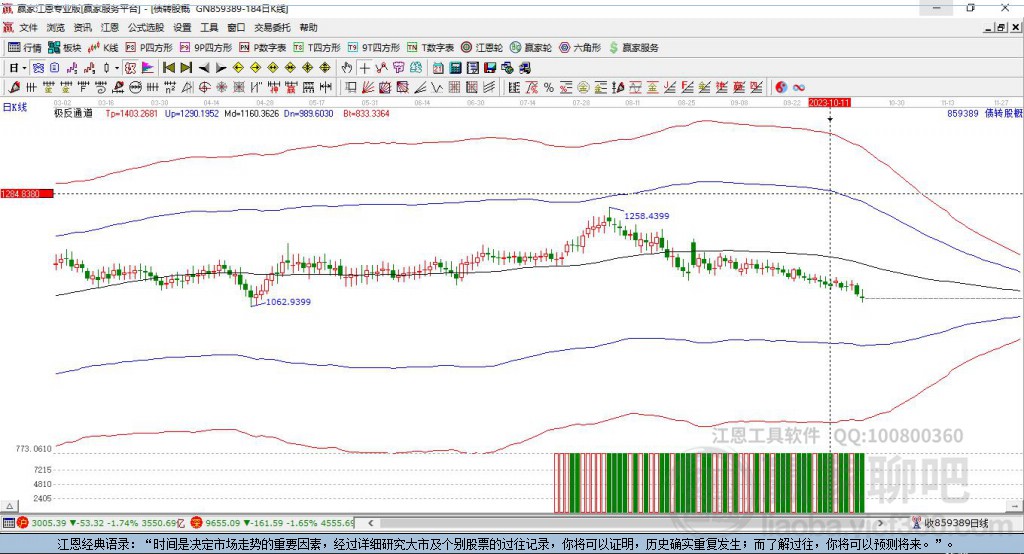Viewport: 1024px width, 554px height.
Task: Open the calculator icon in toolbar
Action: tap(456, 68)
